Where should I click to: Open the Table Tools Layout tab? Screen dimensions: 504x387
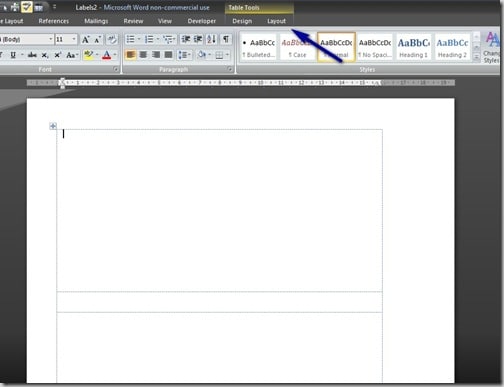276,21
